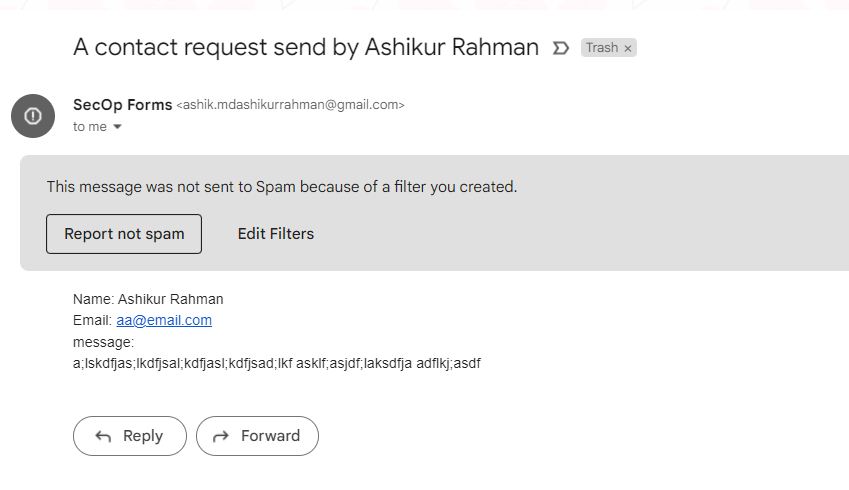Click the Forward button label
The width and height of the screenshot is (849, 490).
tap(270, 436)
